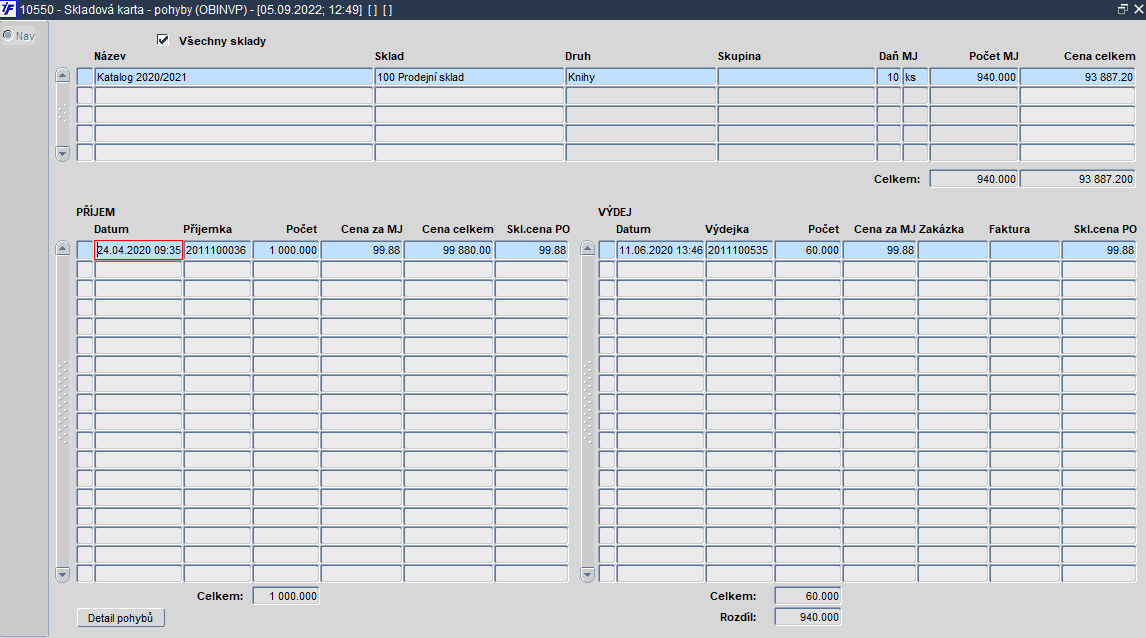The height and width of the screenshot is (638, 1146).
Task: Click the Sklad field 100 Prodejní sklad
Action: pos(469,77)
